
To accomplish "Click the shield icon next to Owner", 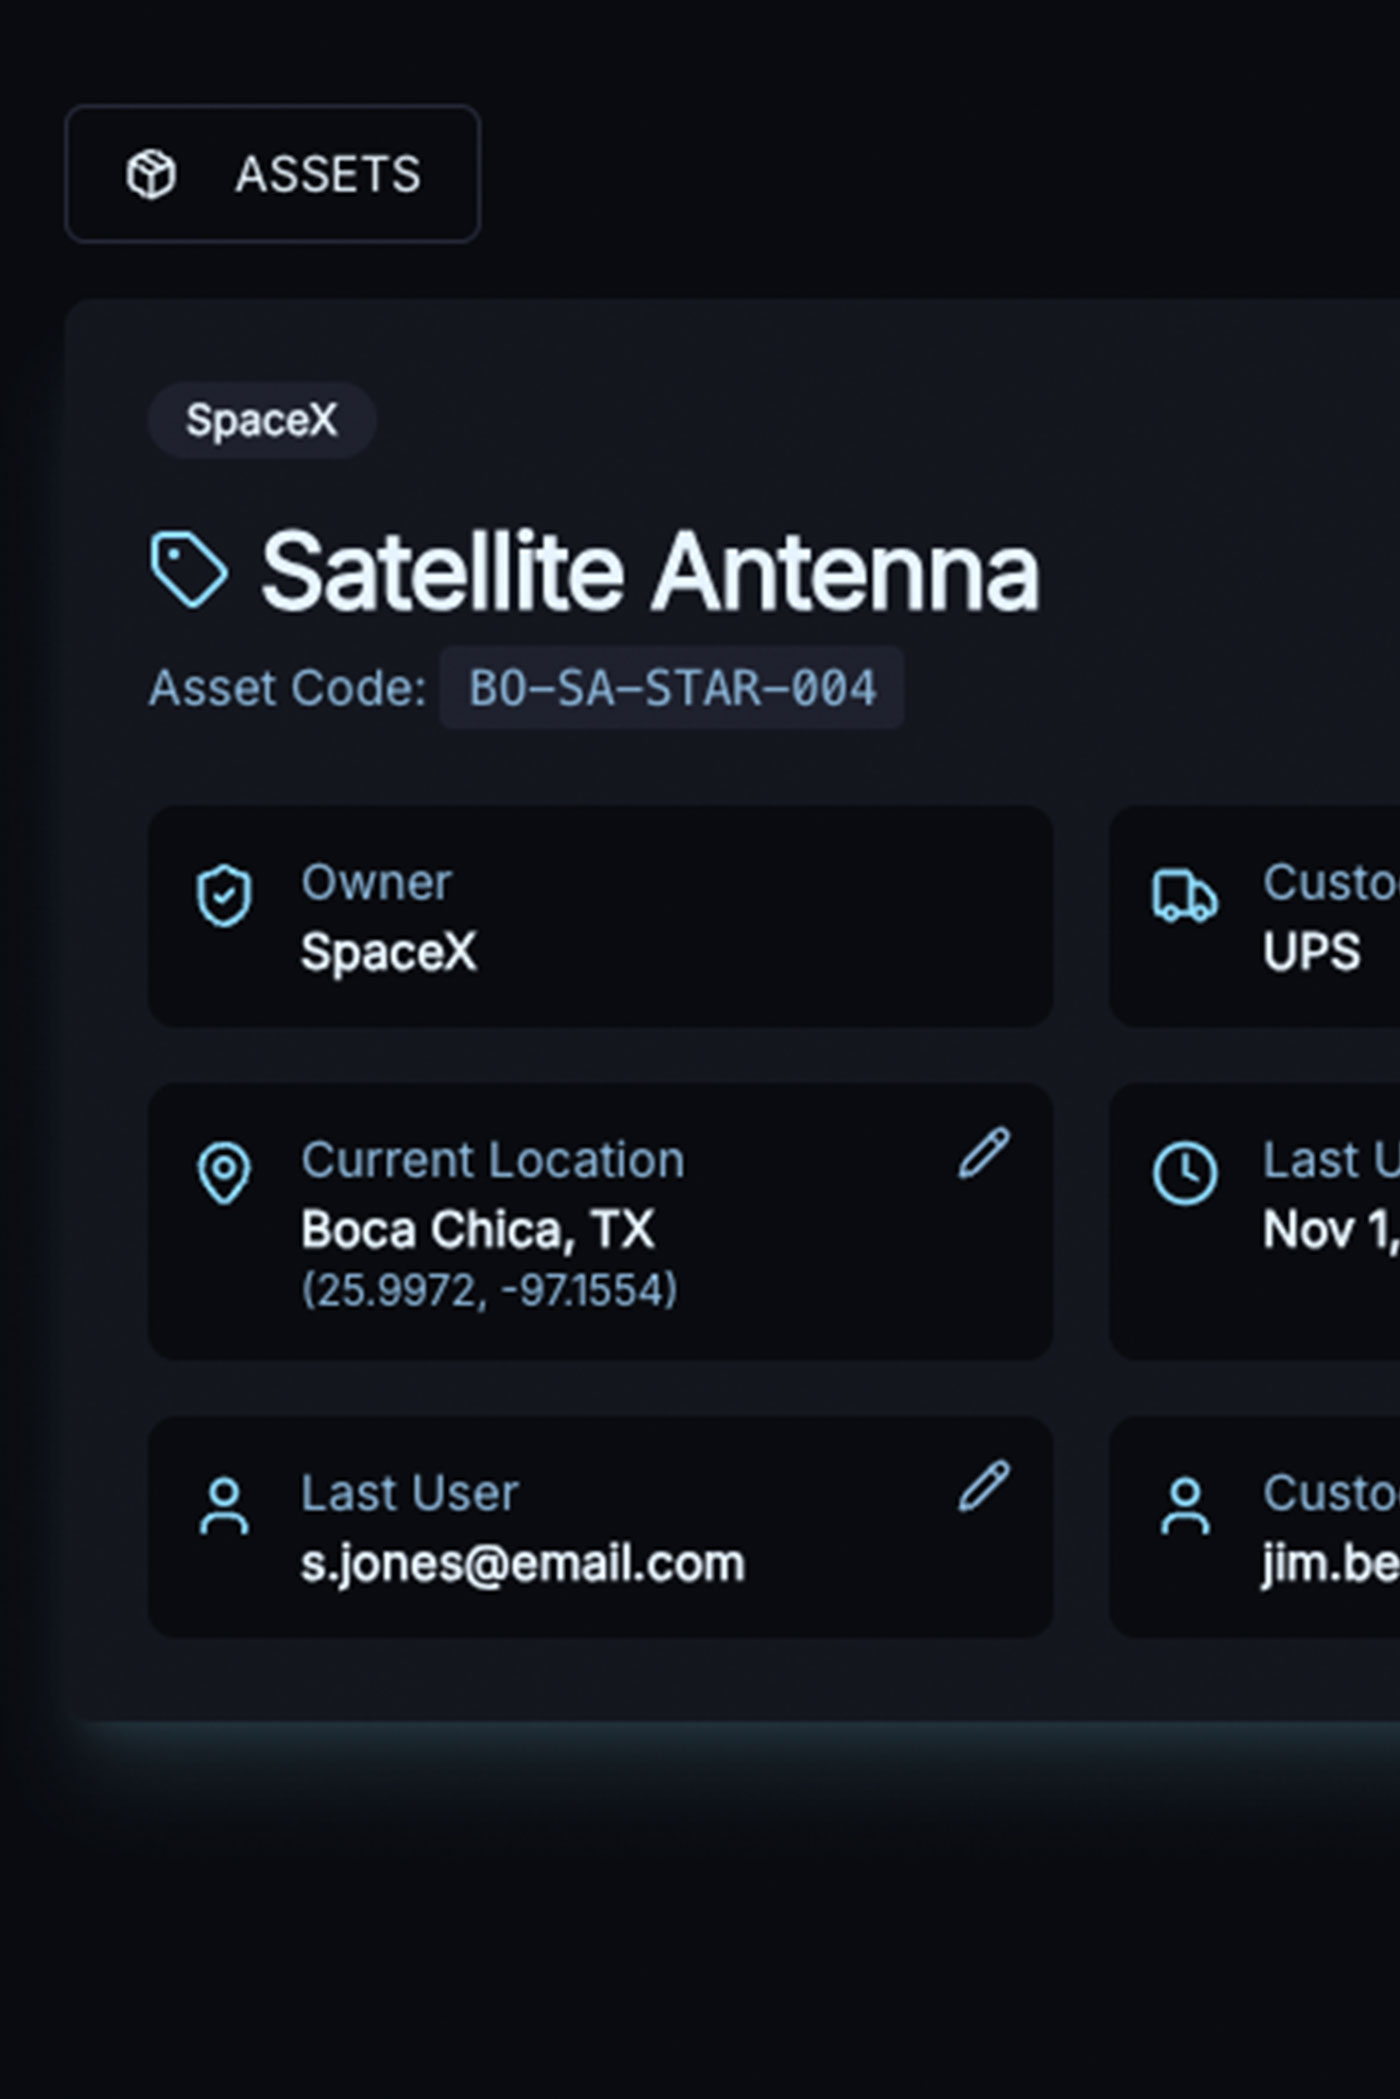I will pyautogui.click(x=224, y=896).
